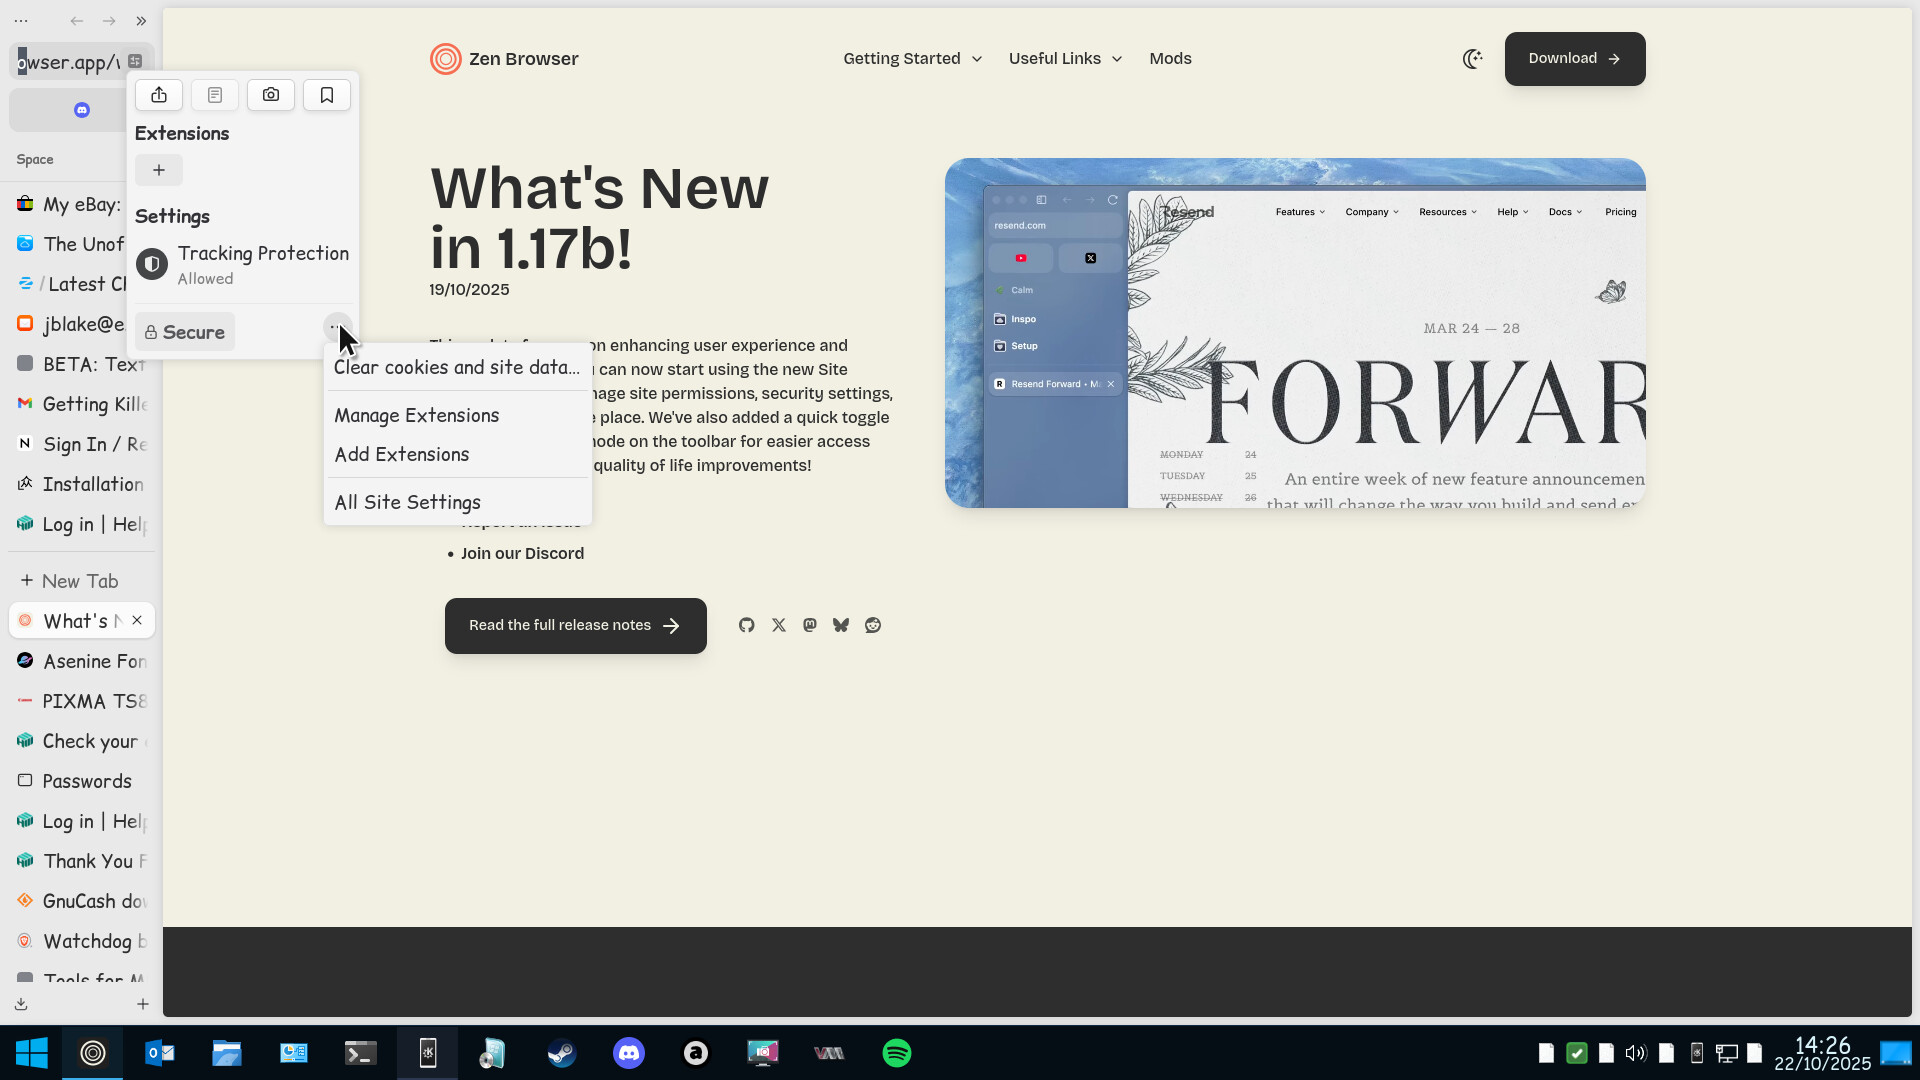Close the What's New tab
This screenshot has height=1080, width=1920.
coord(137,620)
